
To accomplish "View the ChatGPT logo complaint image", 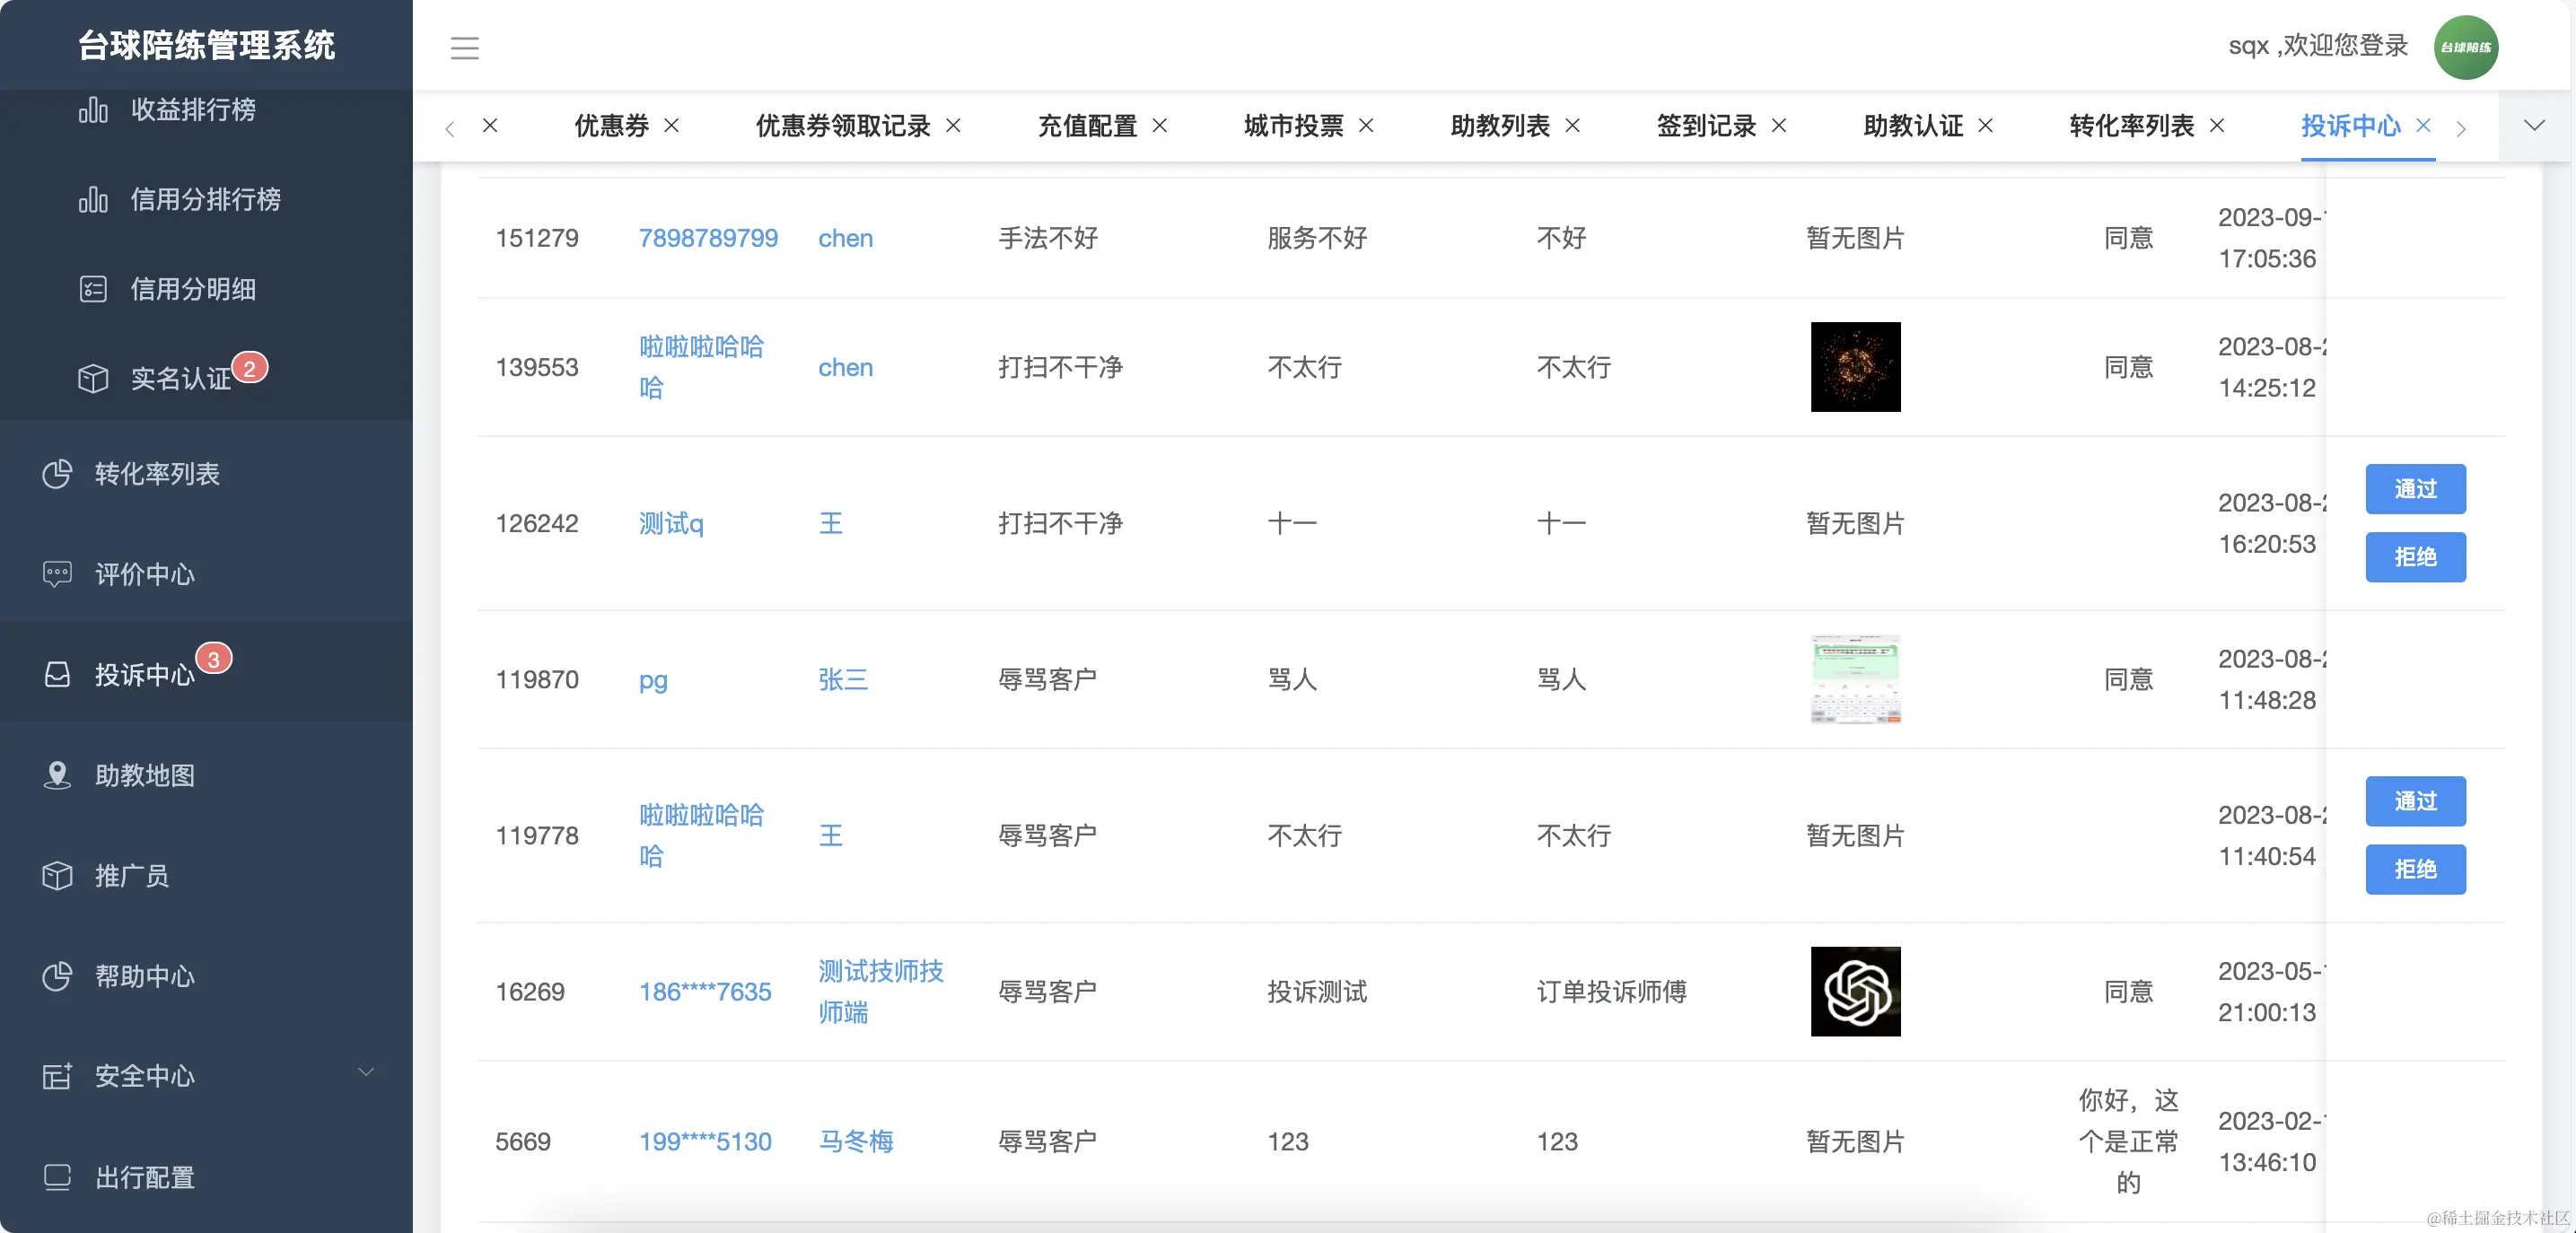I will click(x=1855, y=991).
